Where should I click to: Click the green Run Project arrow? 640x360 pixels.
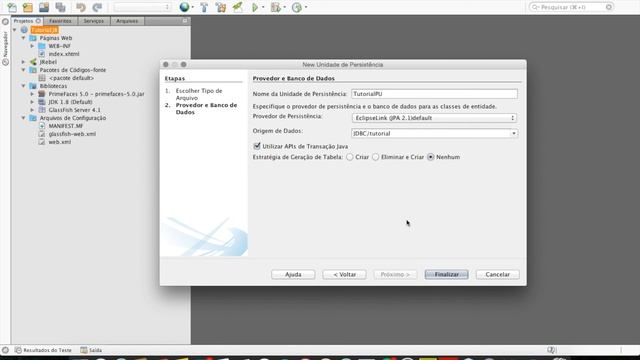click(255, 7)
